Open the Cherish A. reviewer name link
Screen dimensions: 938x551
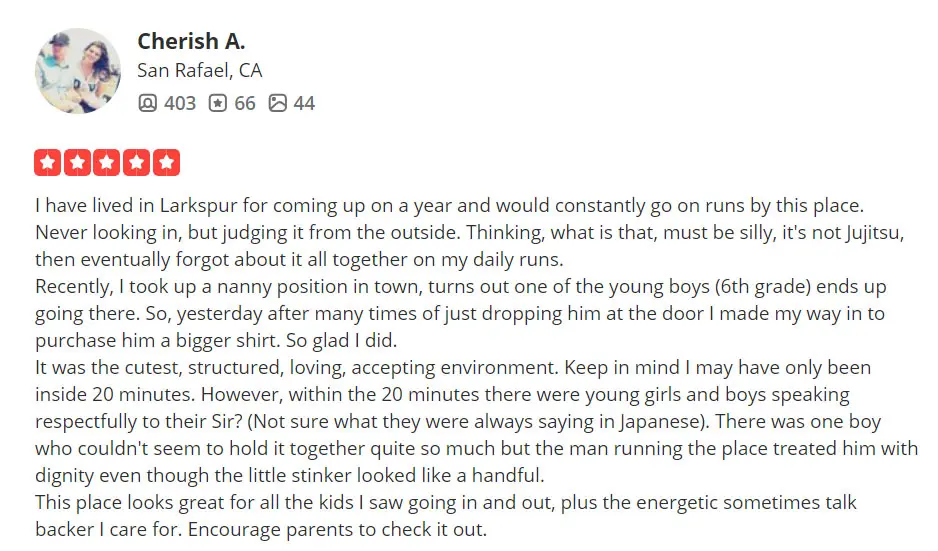[191, 41]
